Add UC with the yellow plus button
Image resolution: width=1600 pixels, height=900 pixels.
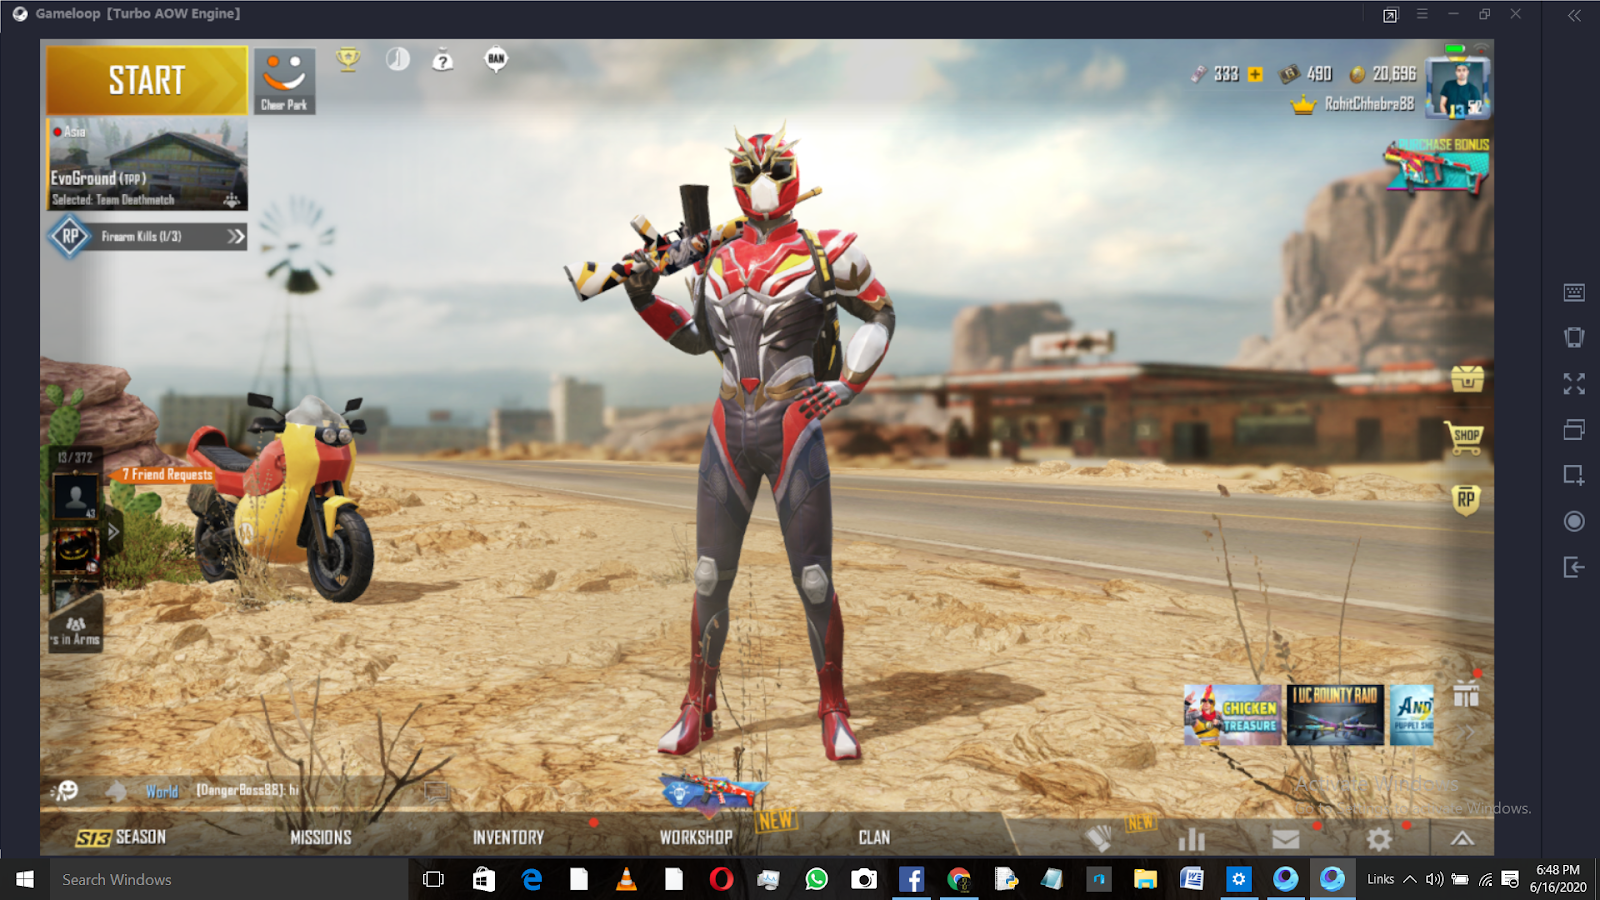[1256, 74]
